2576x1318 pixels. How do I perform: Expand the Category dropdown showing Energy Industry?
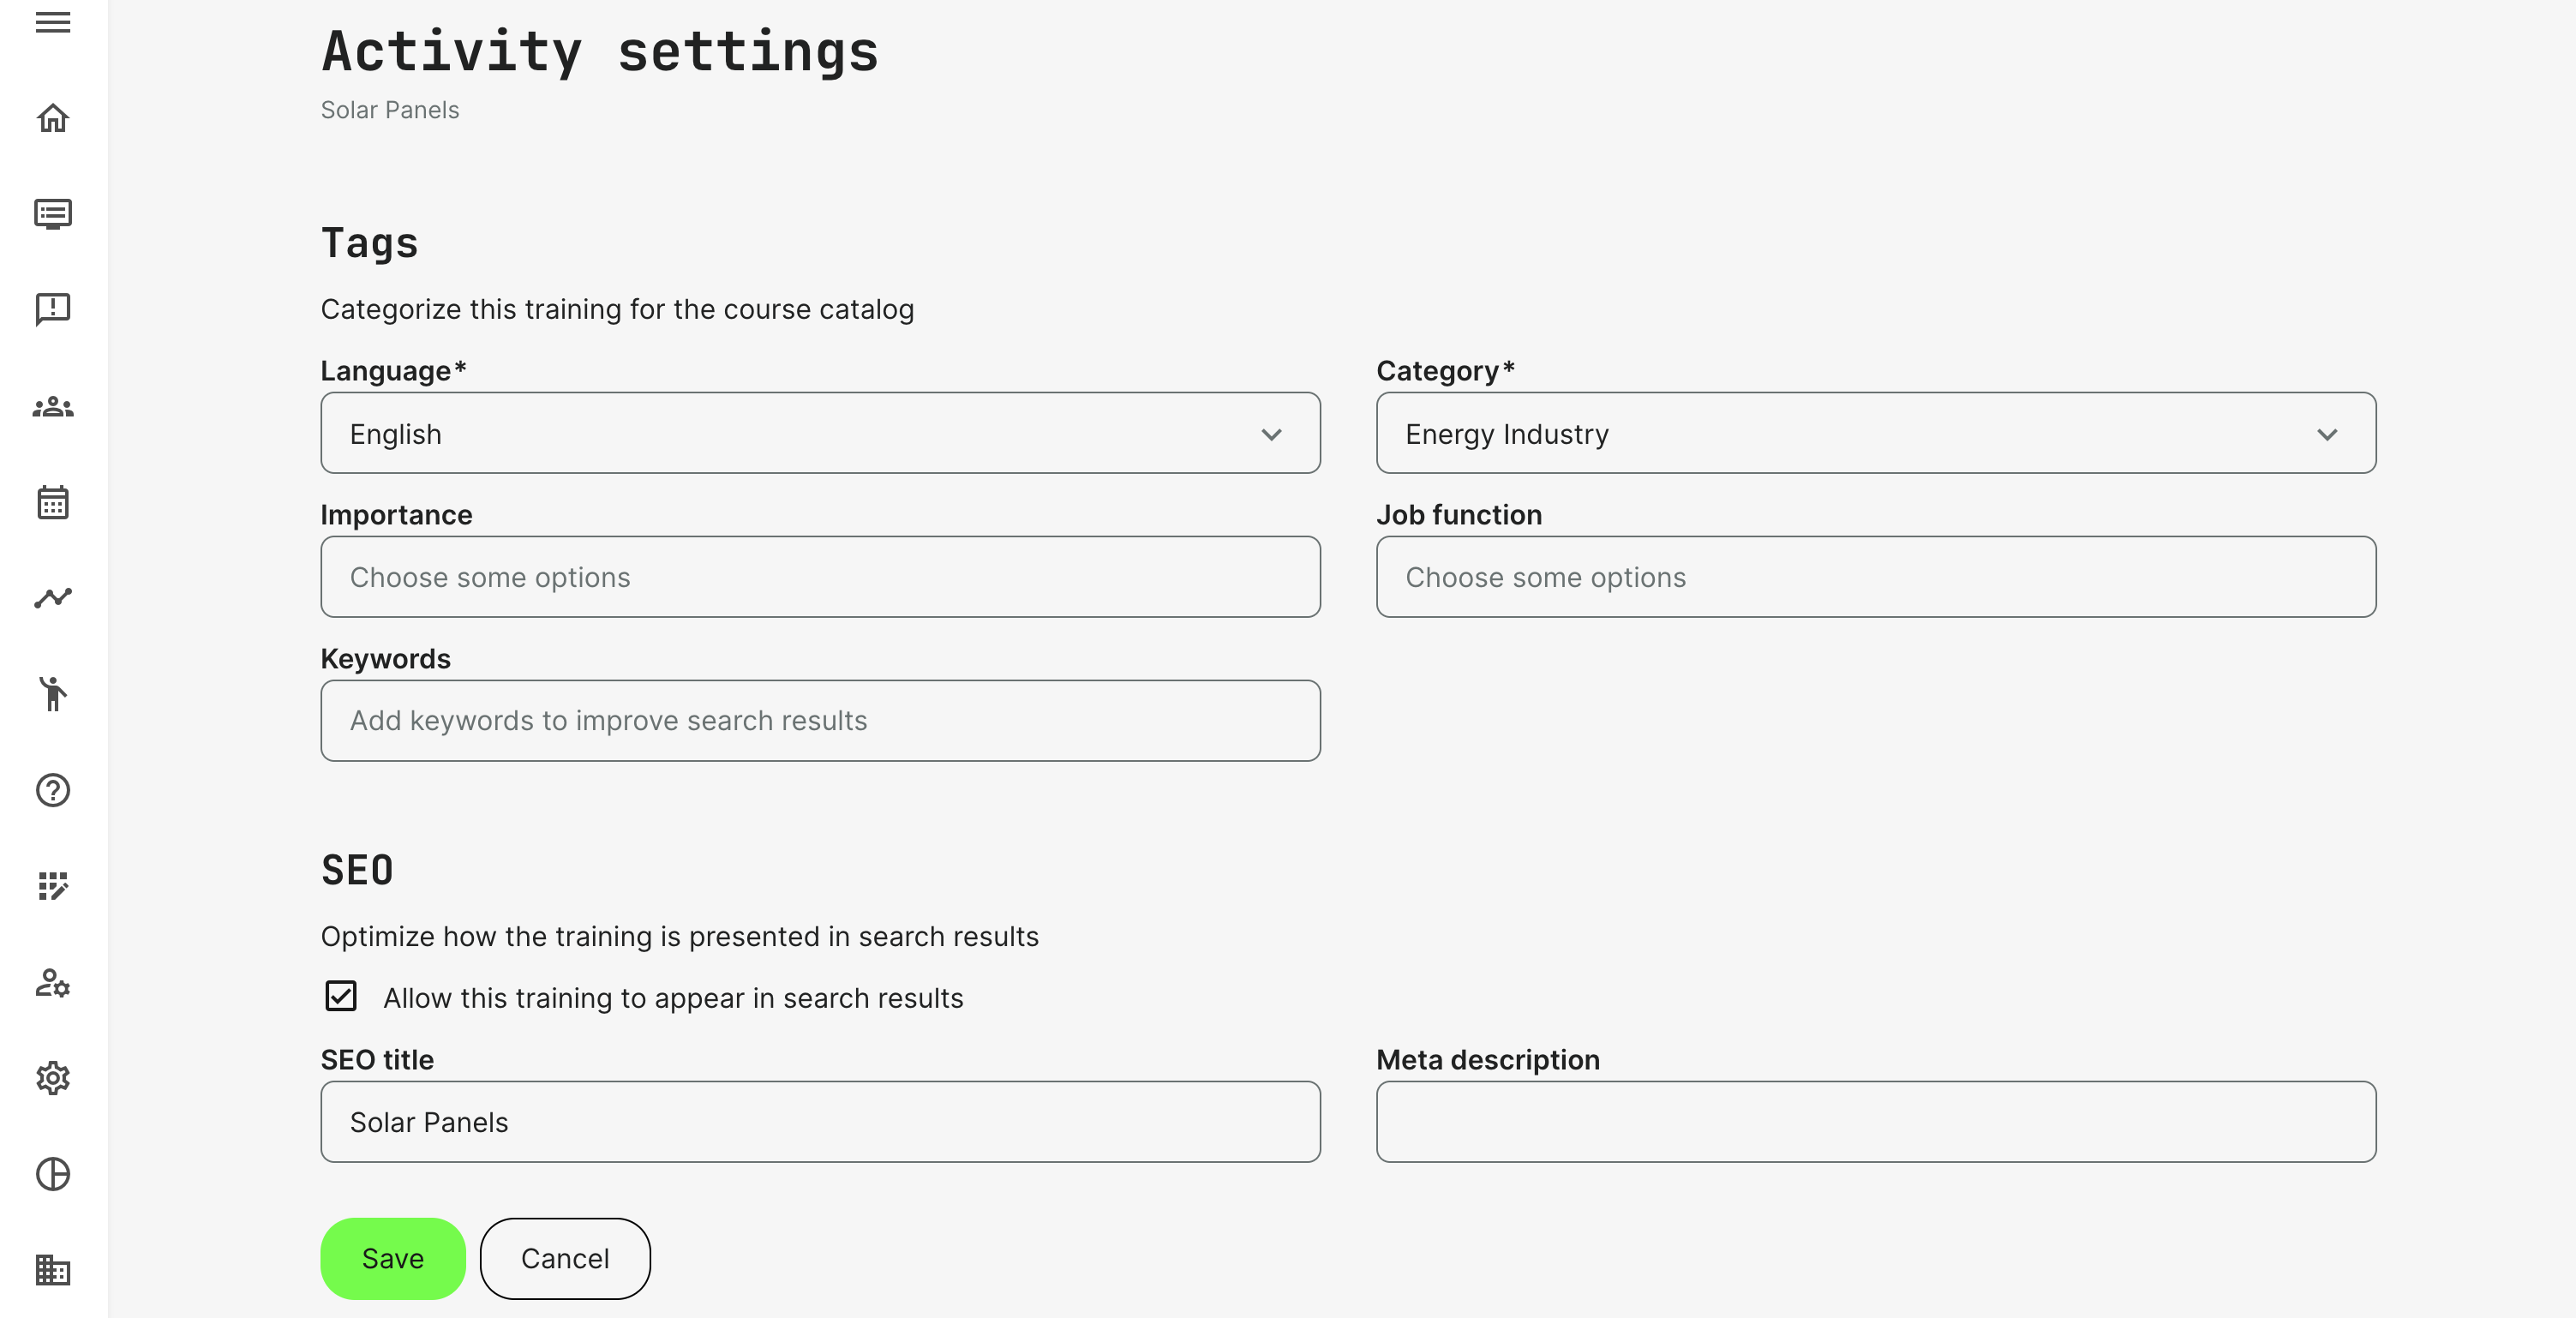tap(1875, 433)
